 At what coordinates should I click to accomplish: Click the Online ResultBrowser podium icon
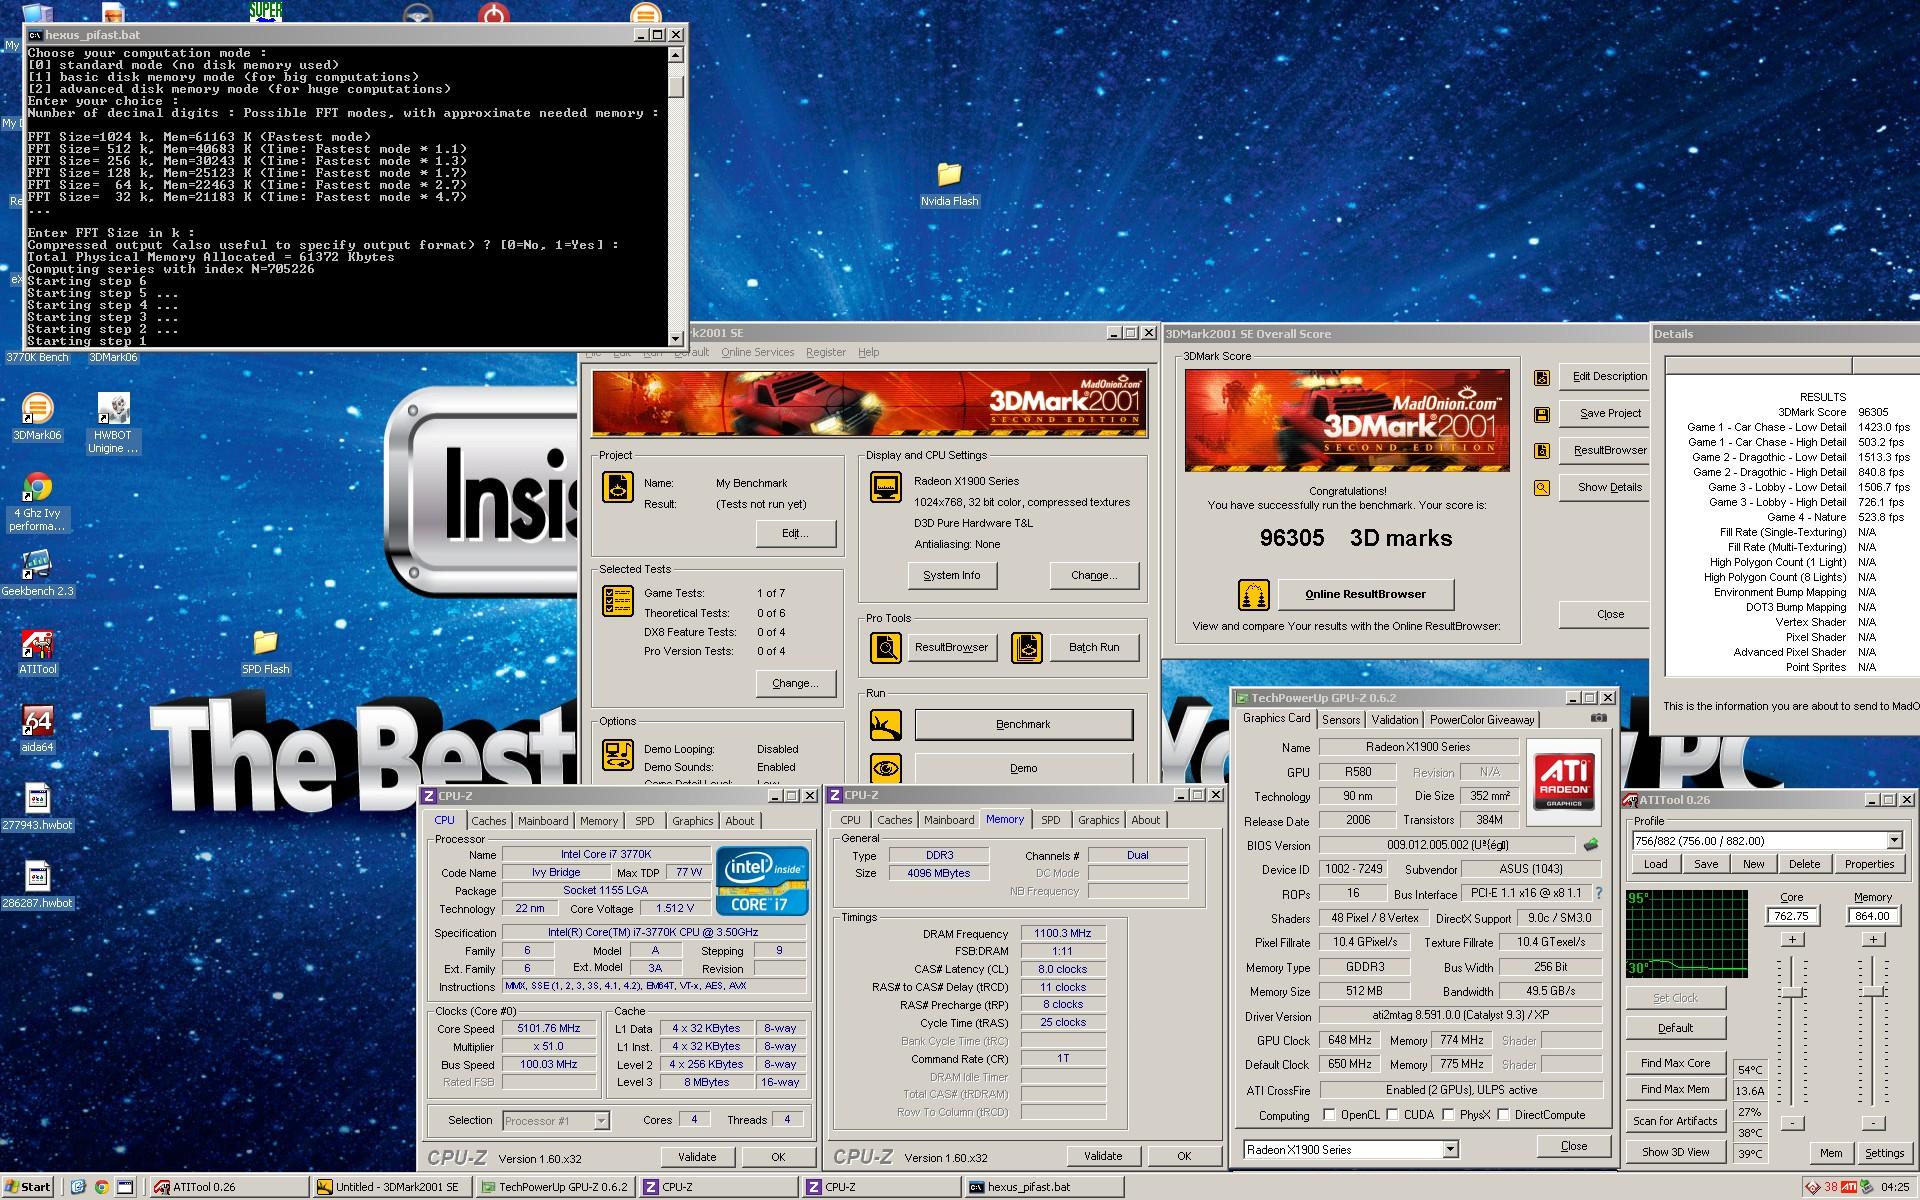(1253, 595)
